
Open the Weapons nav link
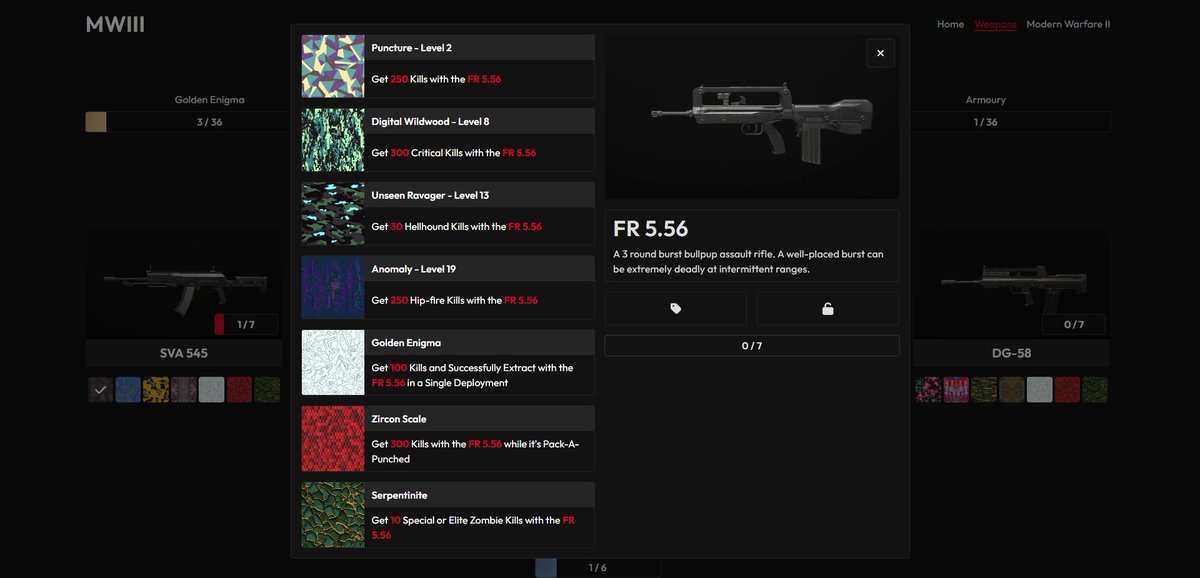point(995,24)
